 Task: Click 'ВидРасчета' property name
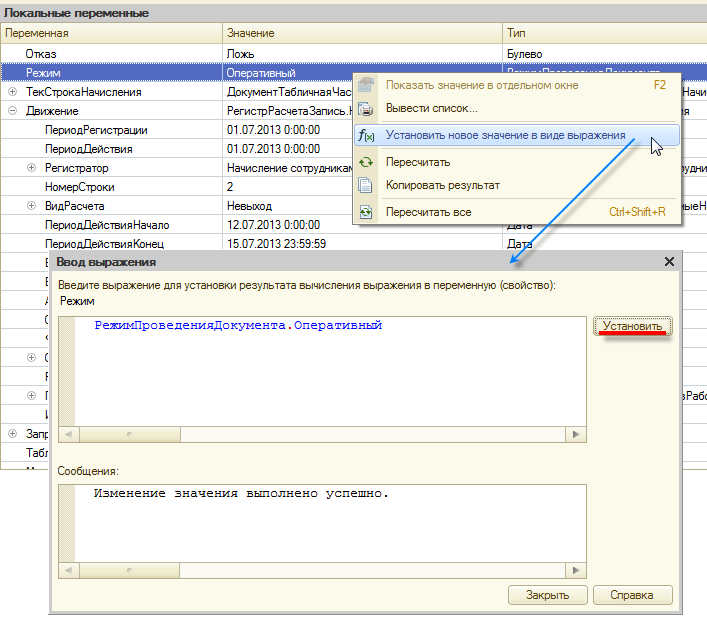pyautogui.click(x=74, y=206)
